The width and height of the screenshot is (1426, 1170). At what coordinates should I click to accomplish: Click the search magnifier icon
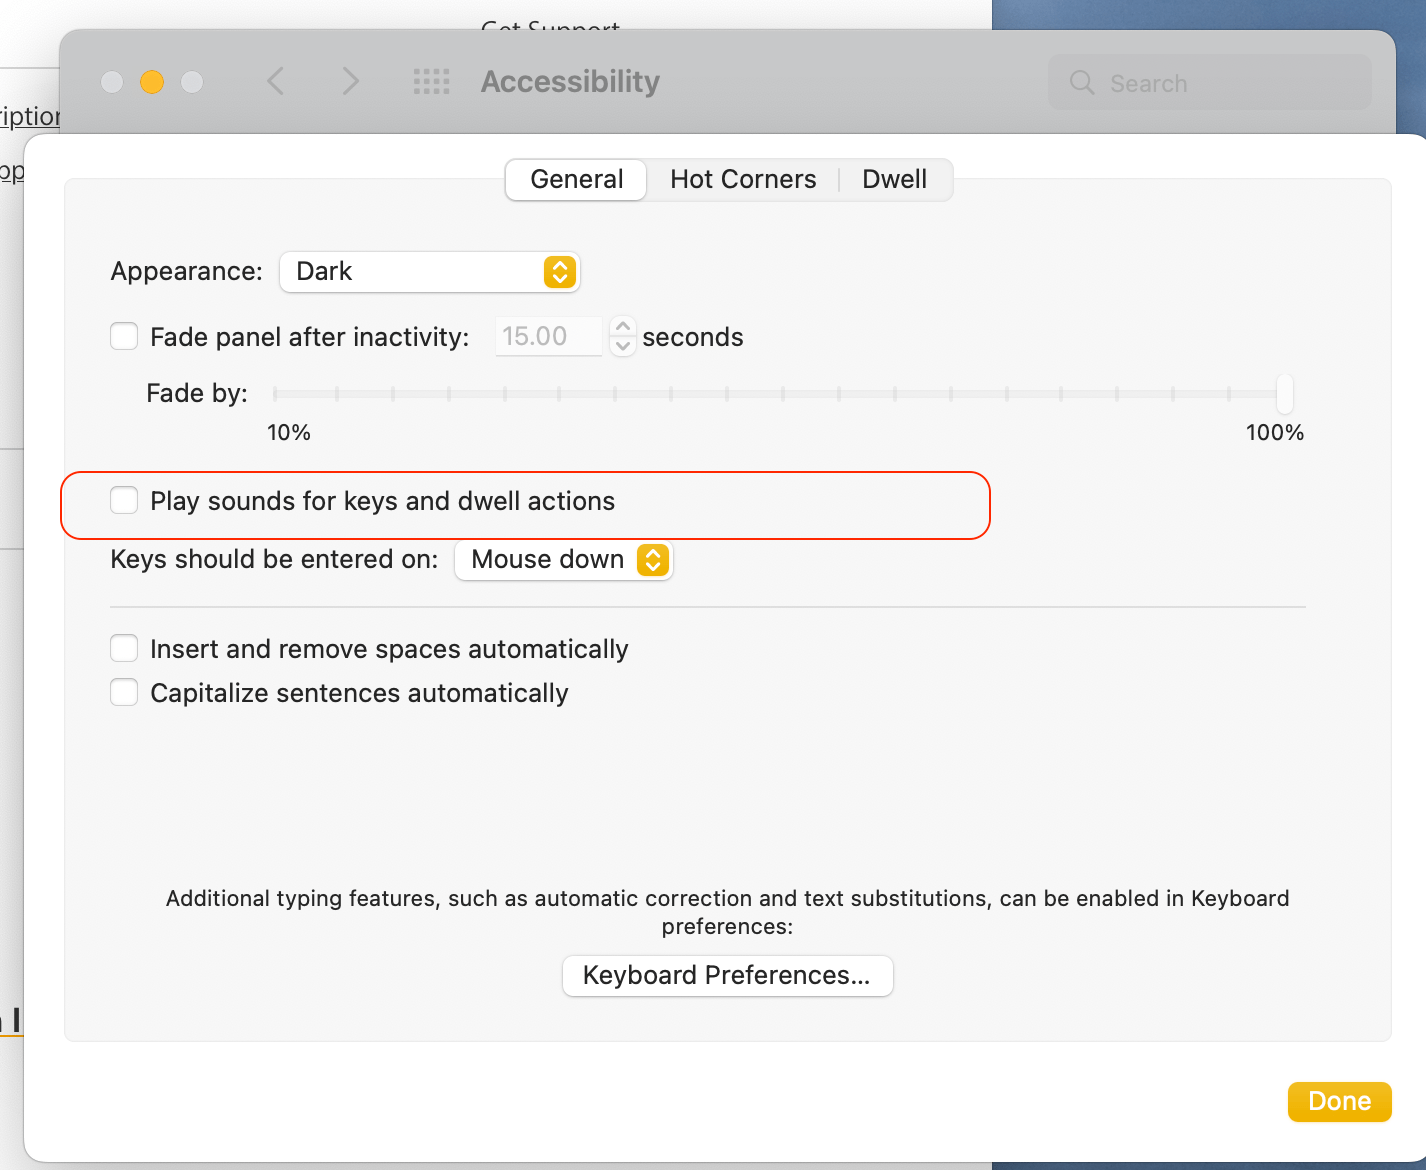point(1081,83)
